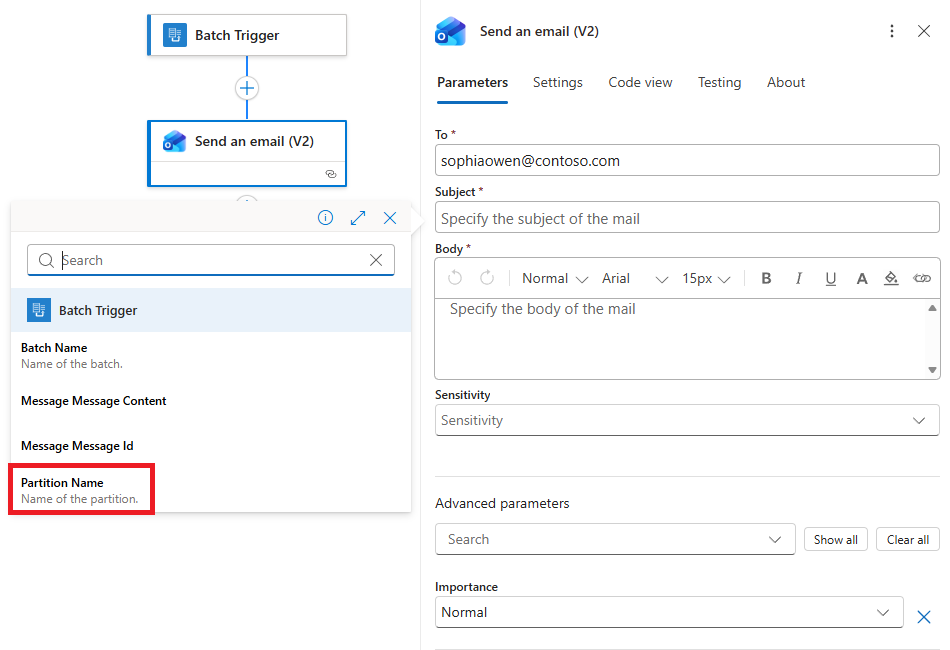The width and height of the screenshot is (950, 650).
Task: Click the body scrollbar down arrow
Action: 932,370
